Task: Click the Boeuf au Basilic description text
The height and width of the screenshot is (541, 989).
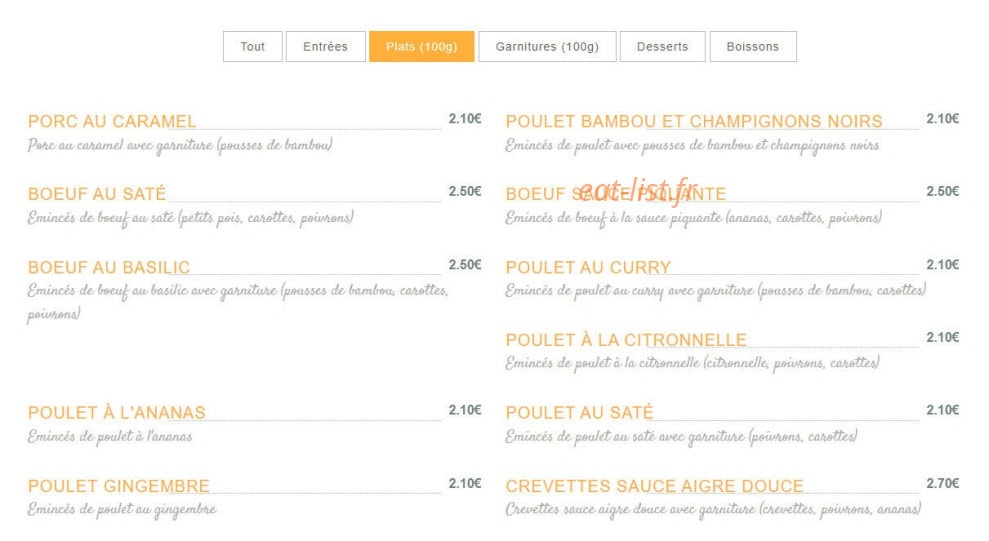Action: pyautogui.click(x=238, y=302)
